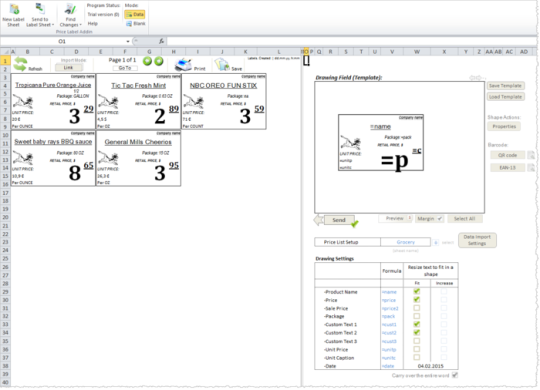Toggle Fit checkbox for Unit Price
The image size is (540, 390).
pyautogui.click(x=417, y=349)
